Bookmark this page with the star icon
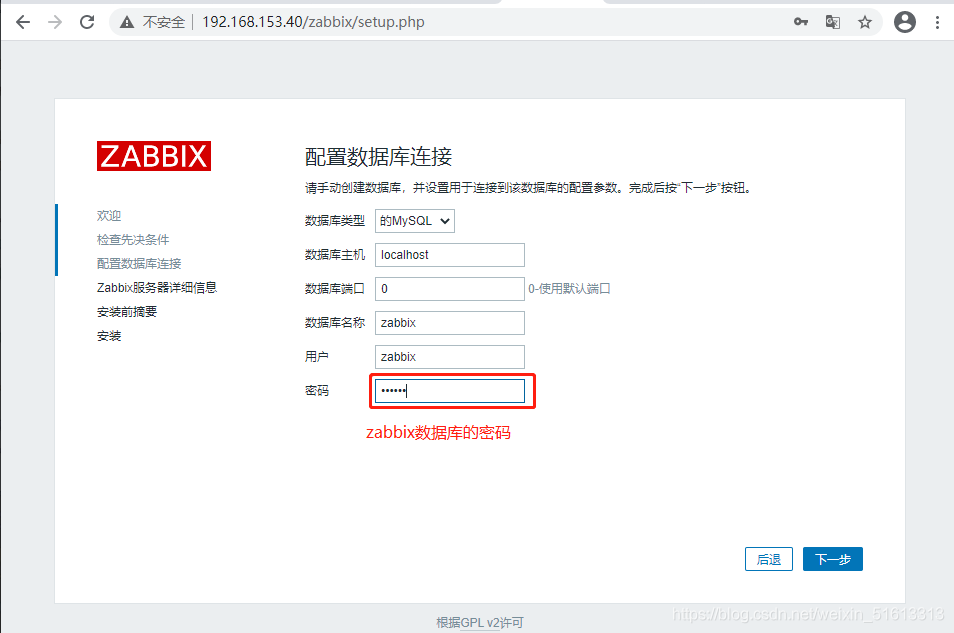Image resolution: width=954 pixels, height=633 pixels. 865,23
